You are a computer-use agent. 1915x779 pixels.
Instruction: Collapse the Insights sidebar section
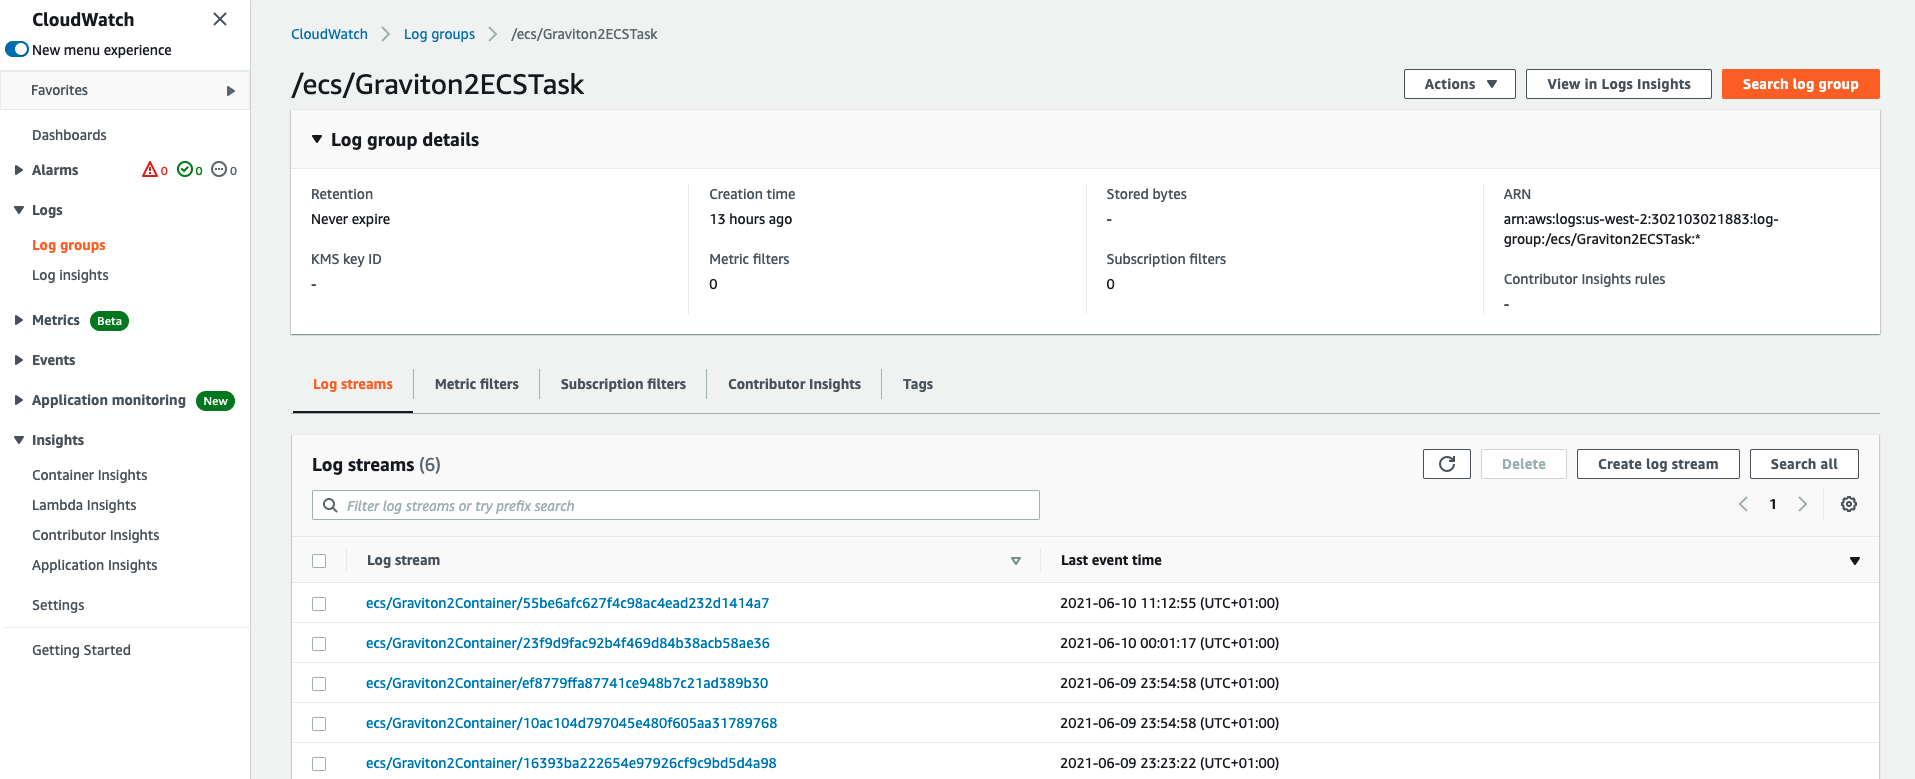click(19, 440)
